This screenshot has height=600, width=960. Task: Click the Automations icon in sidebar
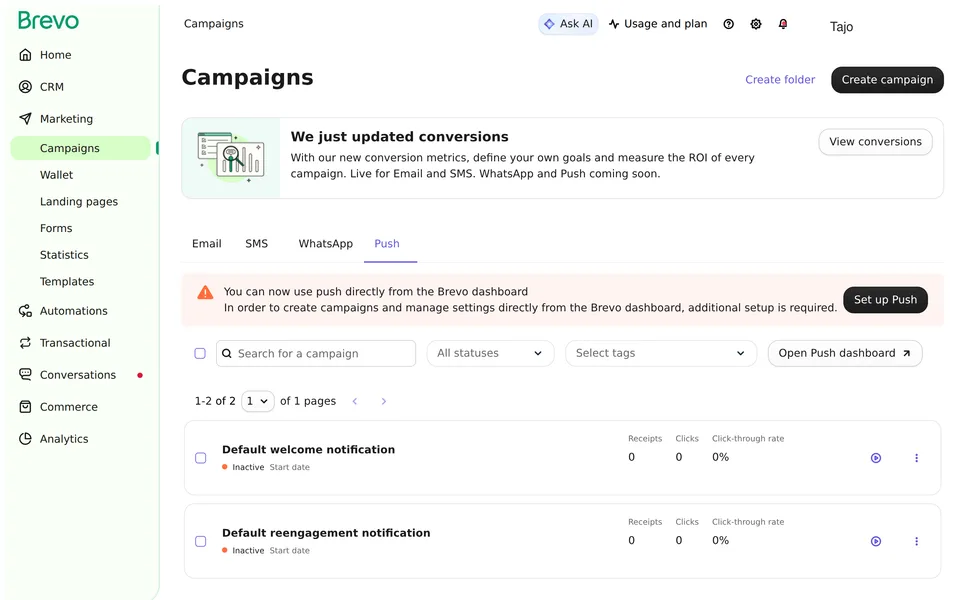click(x=25, y=311)
